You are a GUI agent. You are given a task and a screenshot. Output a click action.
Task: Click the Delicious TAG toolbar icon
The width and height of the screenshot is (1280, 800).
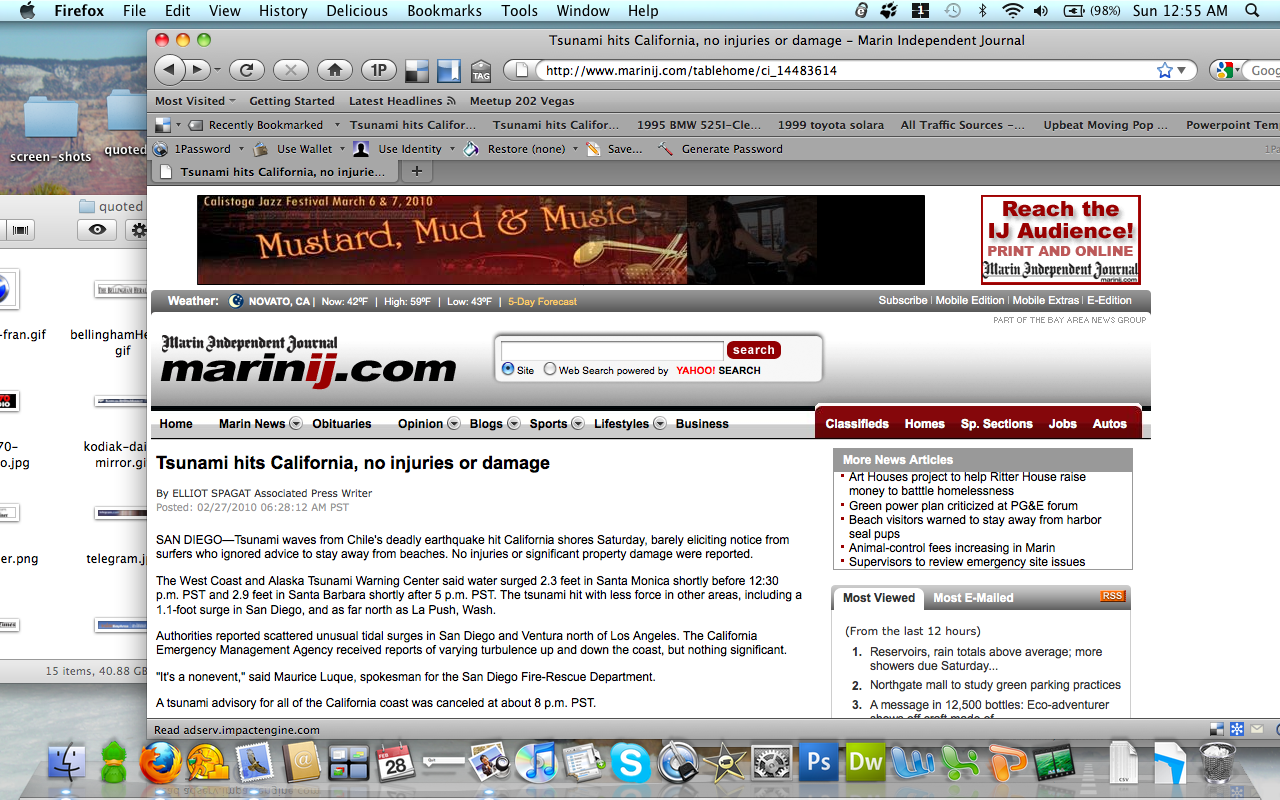481,71
